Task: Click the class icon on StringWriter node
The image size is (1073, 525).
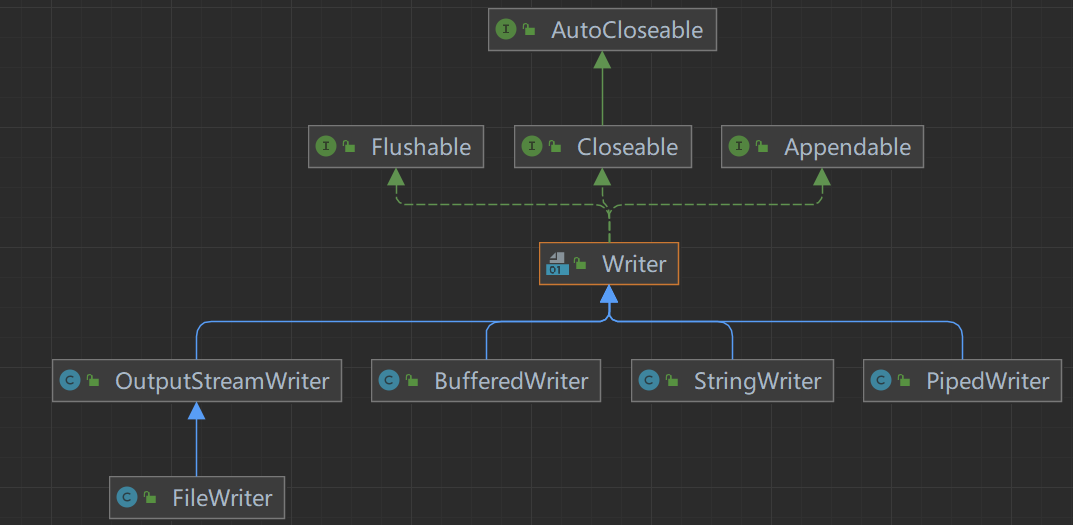Action: (x=649, y=380)
